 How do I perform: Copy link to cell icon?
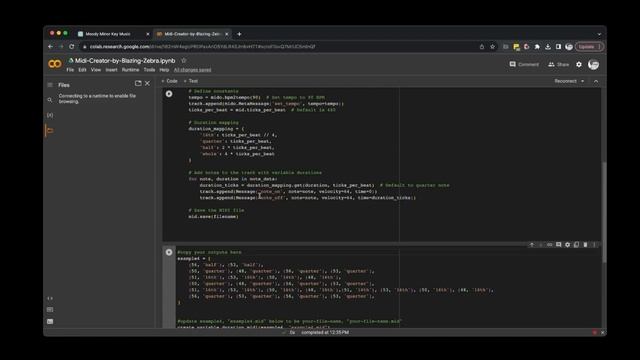[x=549, y=245]
